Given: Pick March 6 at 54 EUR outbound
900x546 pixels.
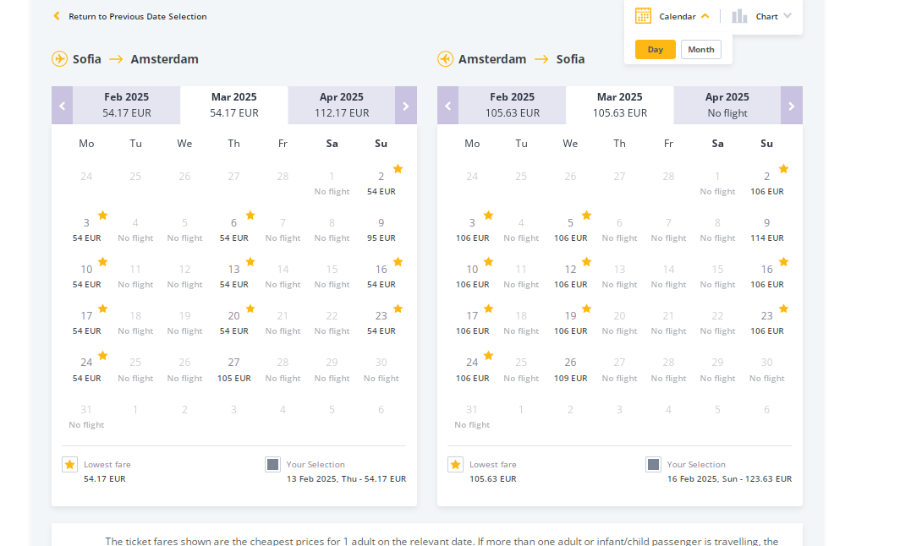Looking at the screenshot, I should (234, 230).
